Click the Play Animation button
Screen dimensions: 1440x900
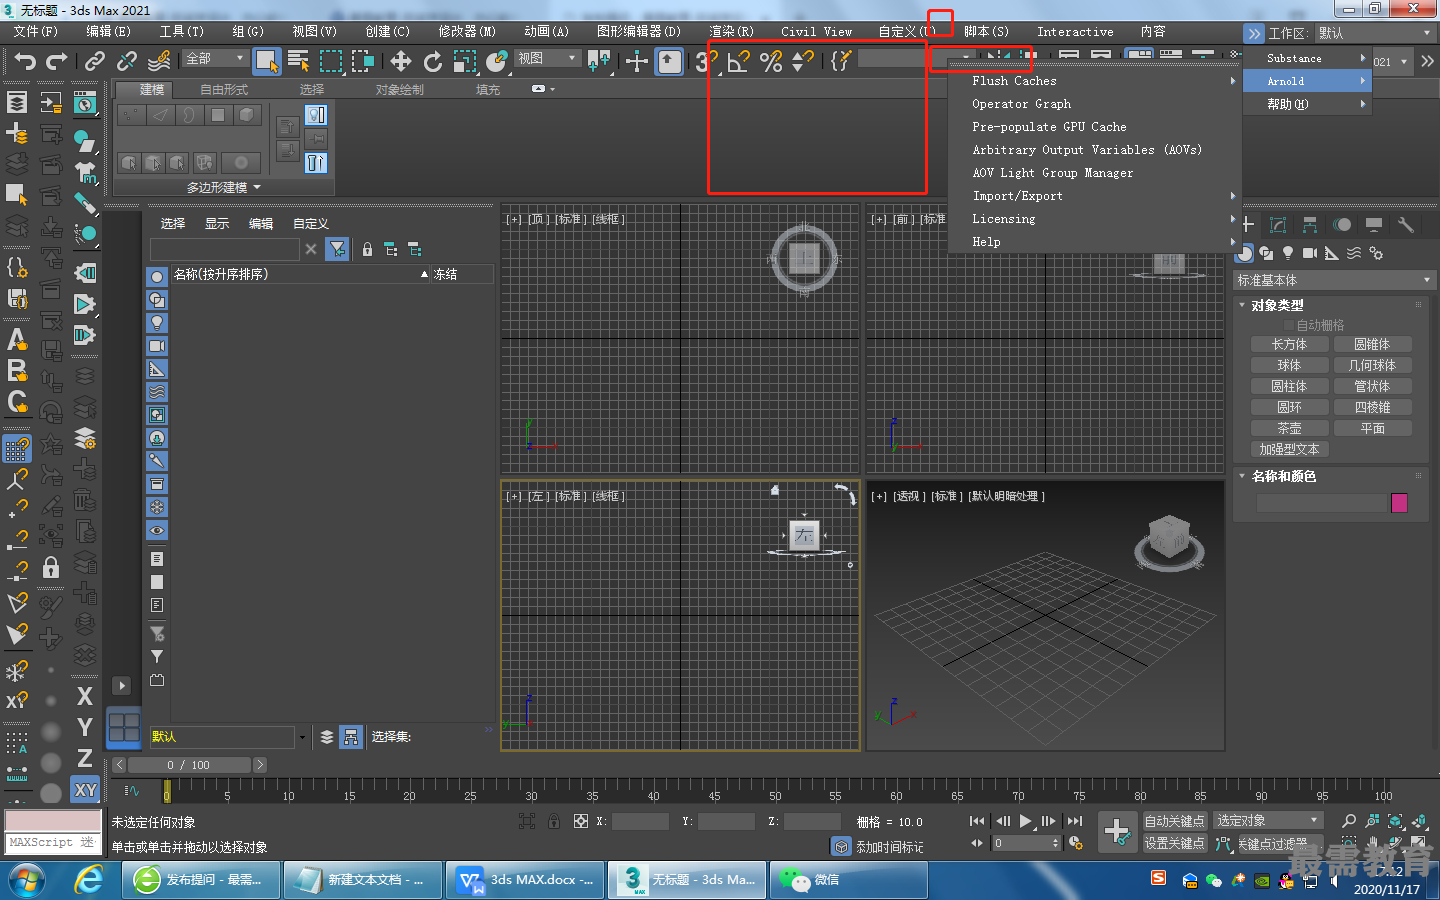[1025, 821]
